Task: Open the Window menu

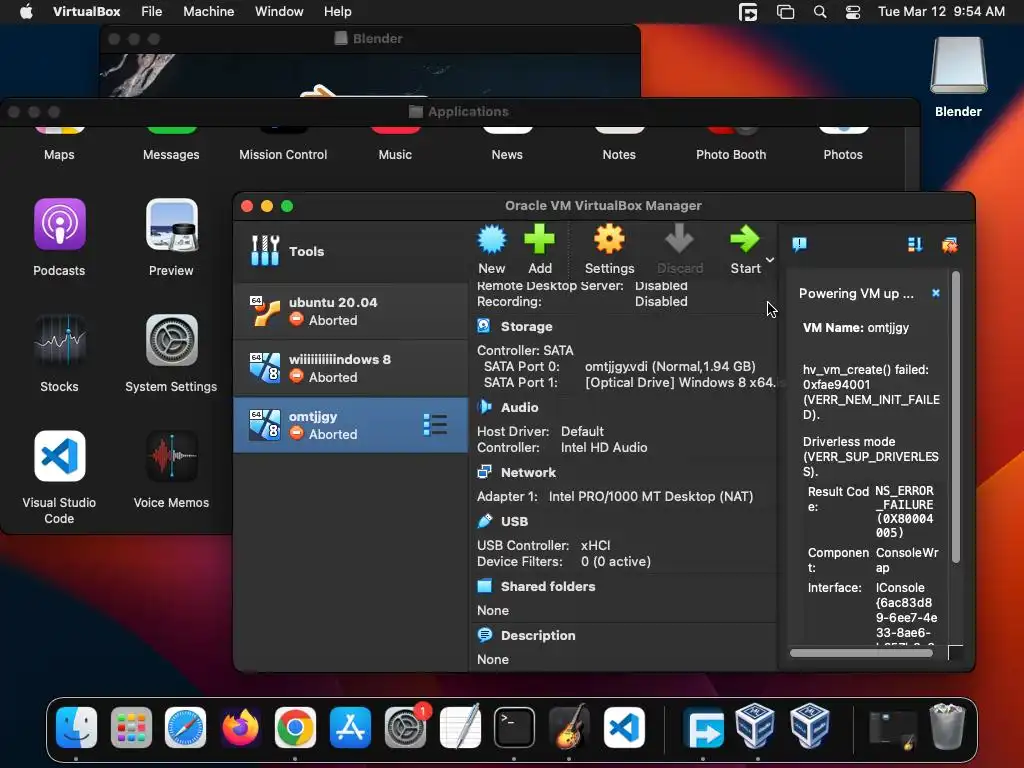Action: pos(279,12)
